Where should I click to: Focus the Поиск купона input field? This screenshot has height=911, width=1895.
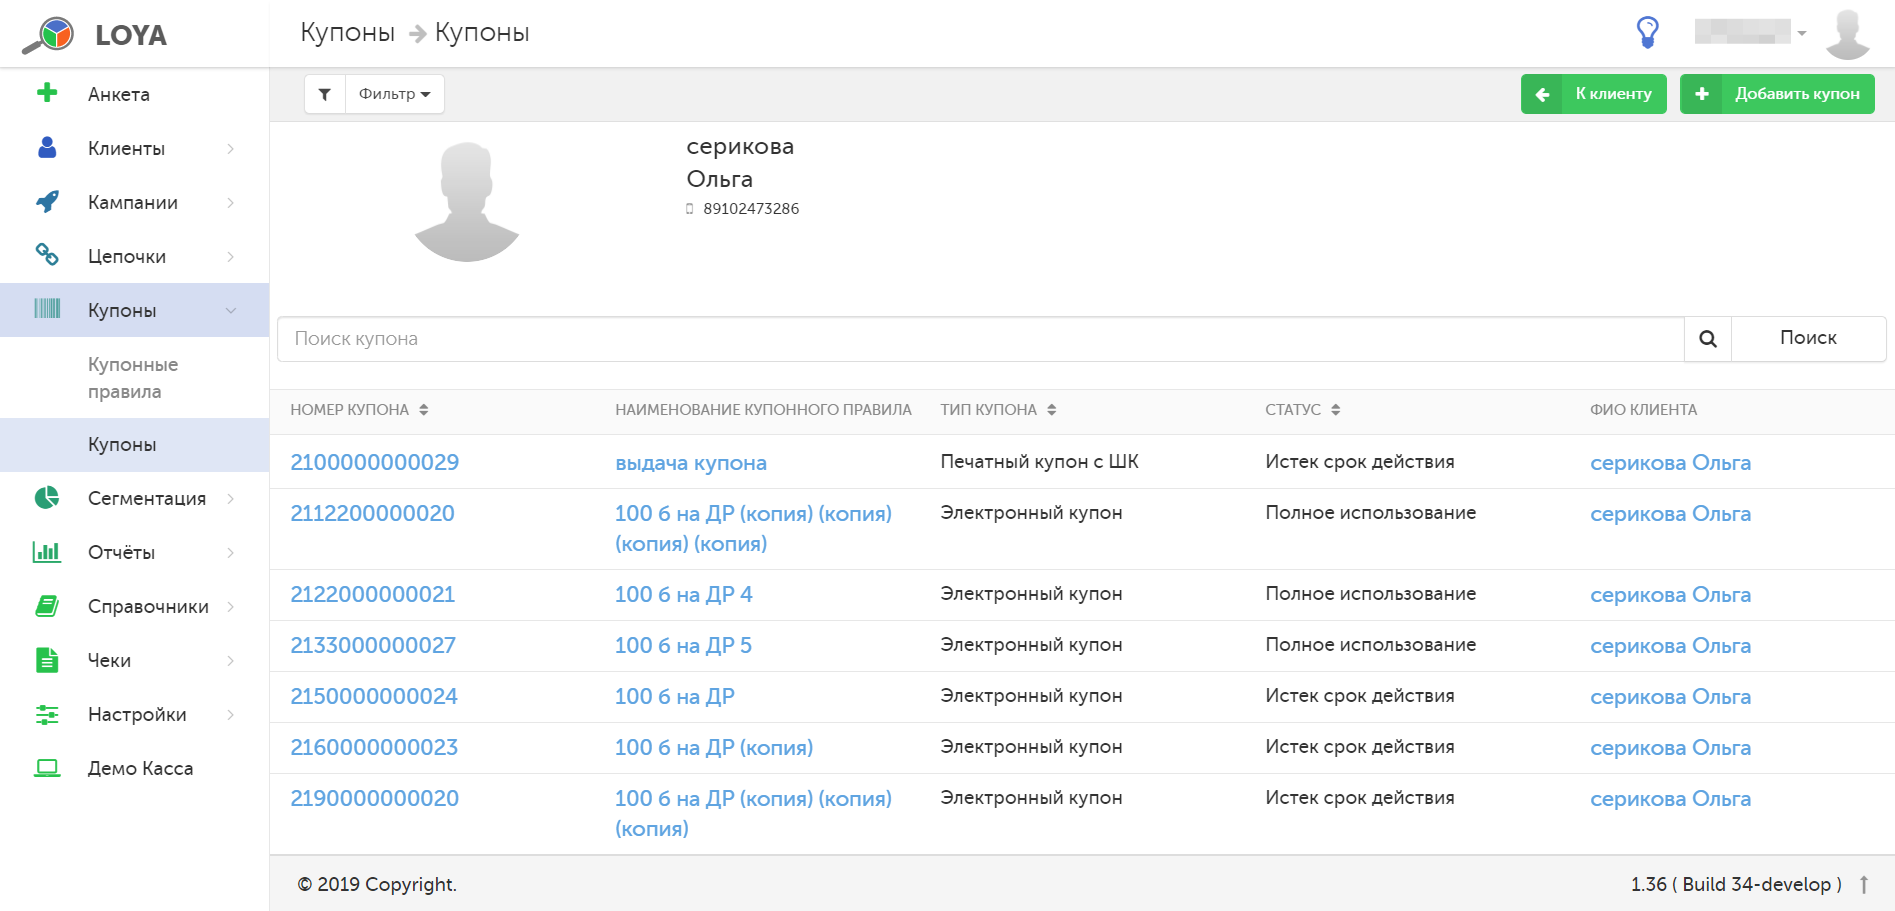[x=981, y=339]
